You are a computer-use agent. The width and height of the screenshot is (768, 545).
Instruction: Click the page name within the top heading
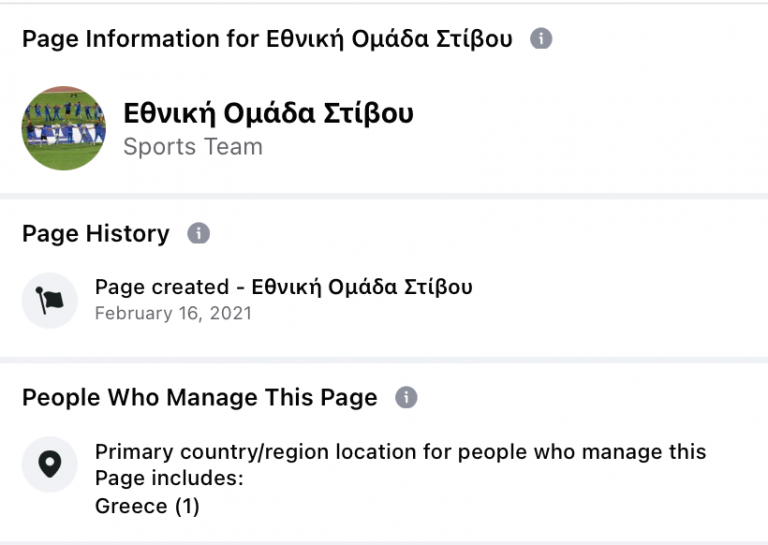[x=389, y=39]
